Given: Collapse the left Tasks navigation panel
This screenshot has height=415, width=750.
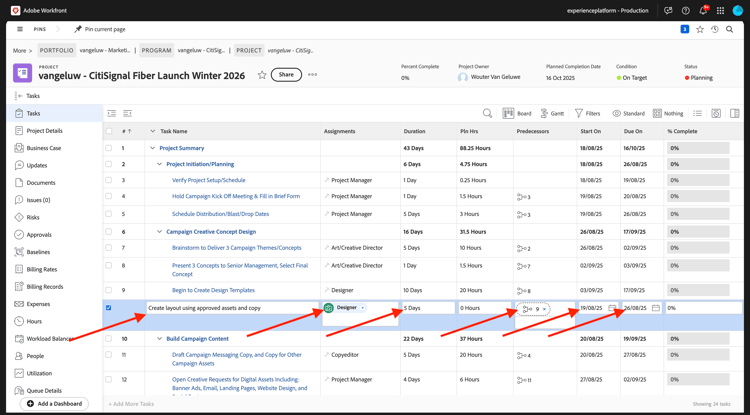Looking at the screenshot, I should point(19,96).
